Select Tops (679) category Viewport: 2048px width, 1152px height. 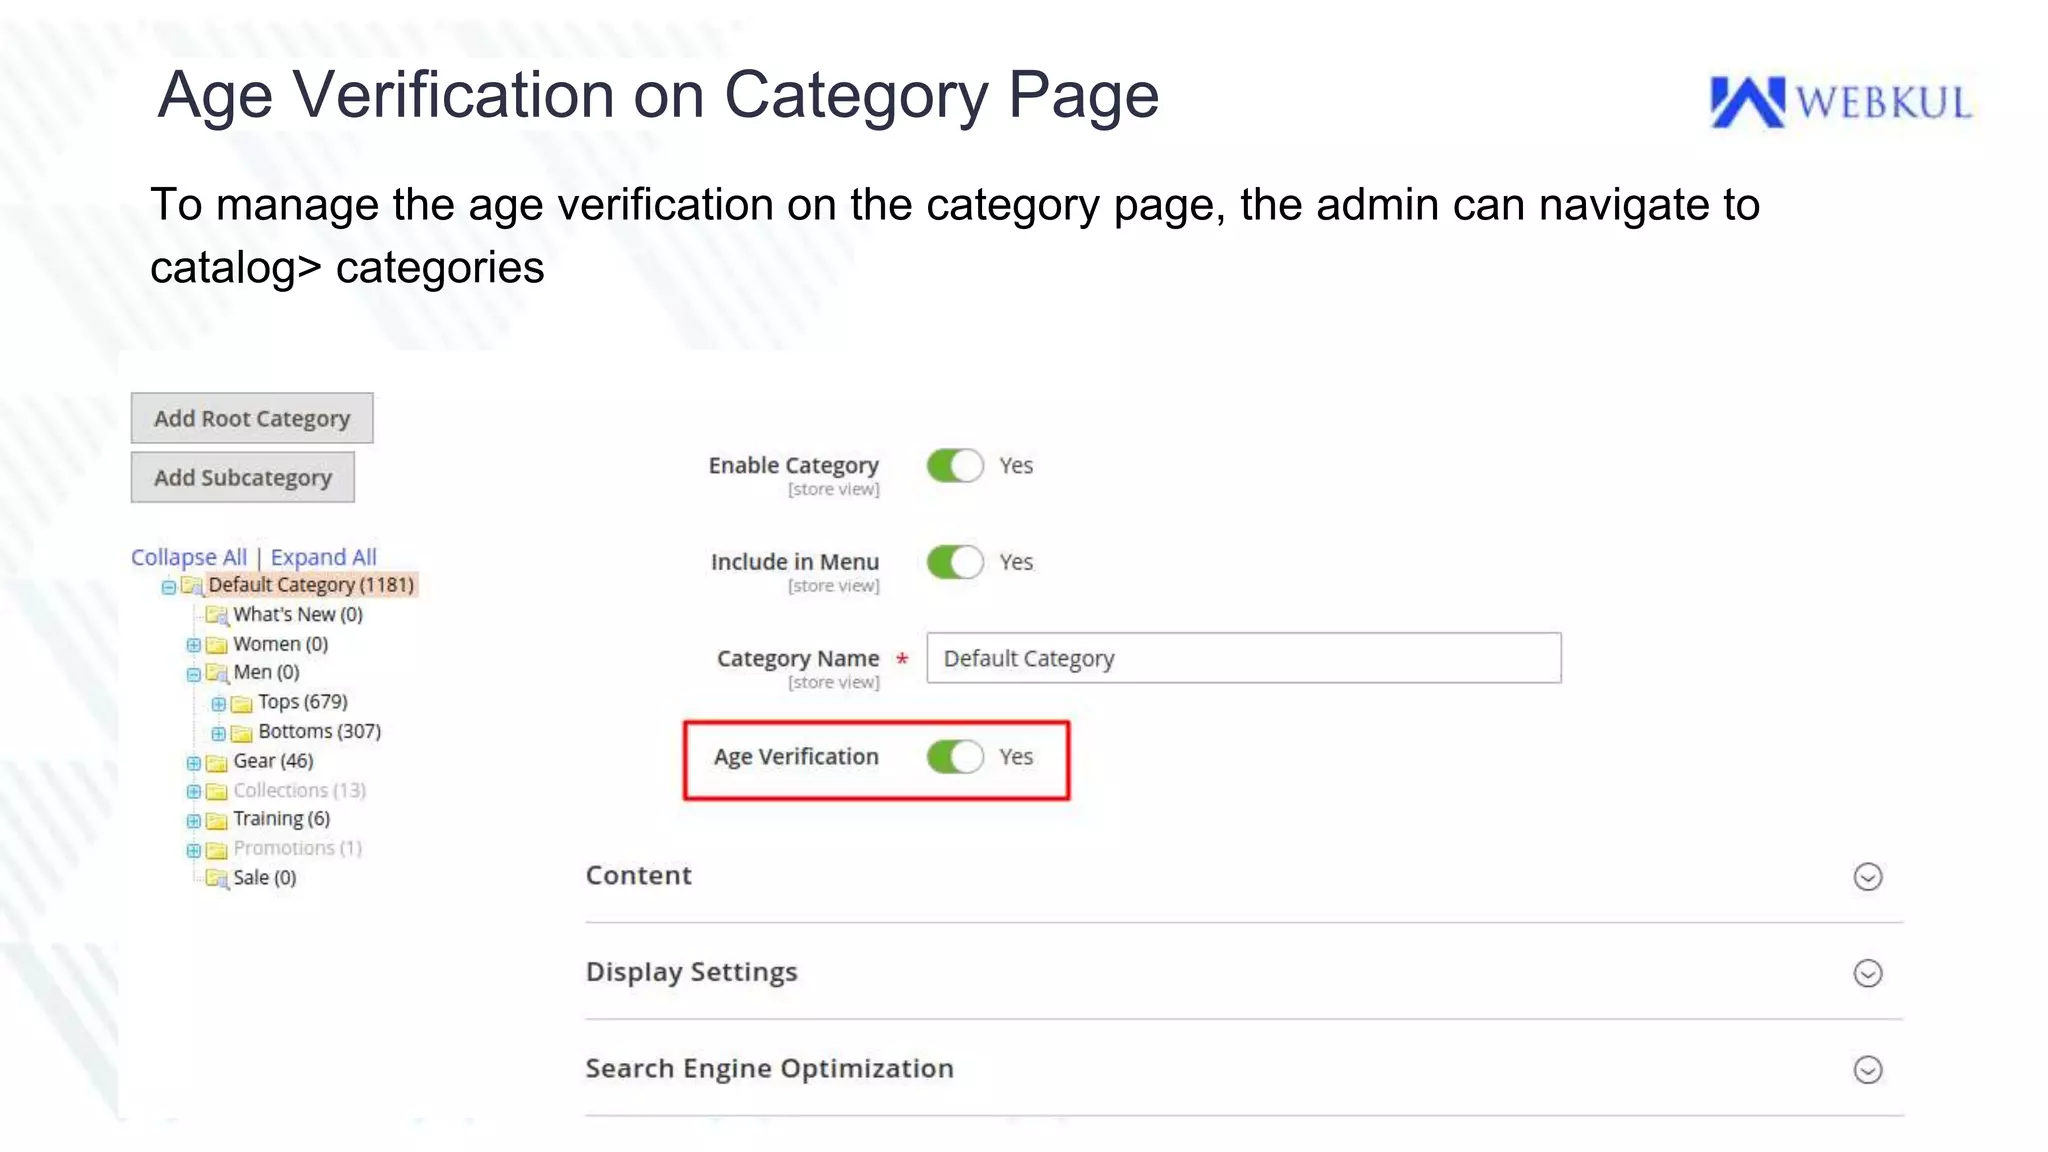click(303, 702)
